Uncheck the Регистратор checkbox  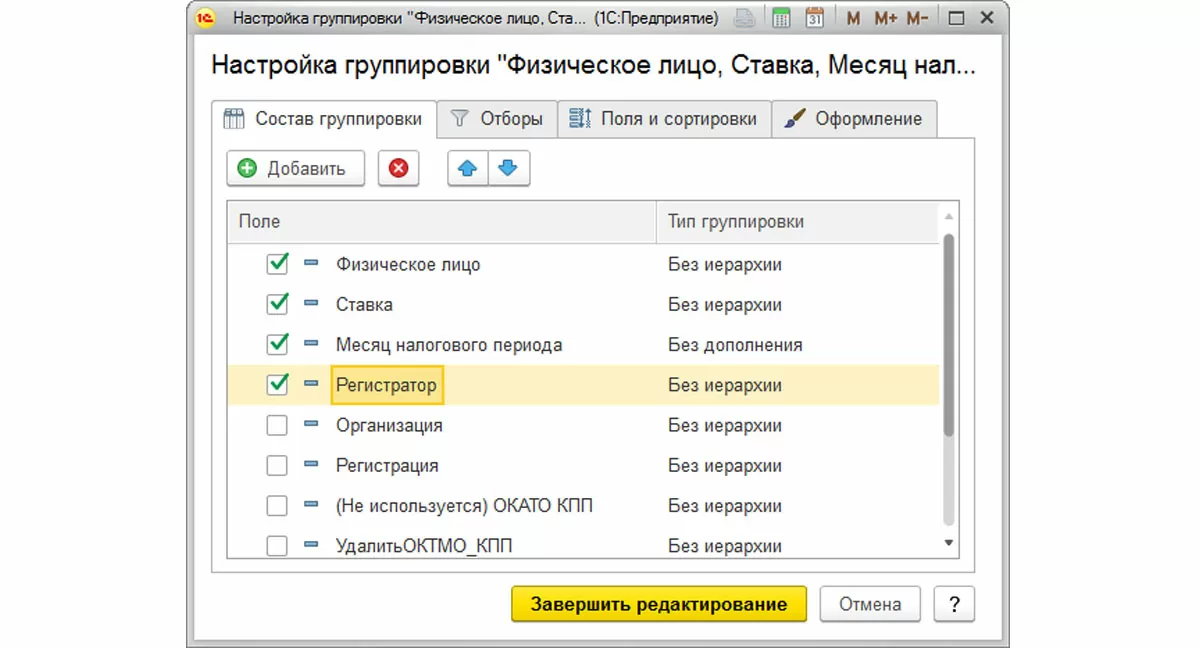point(277,384)
